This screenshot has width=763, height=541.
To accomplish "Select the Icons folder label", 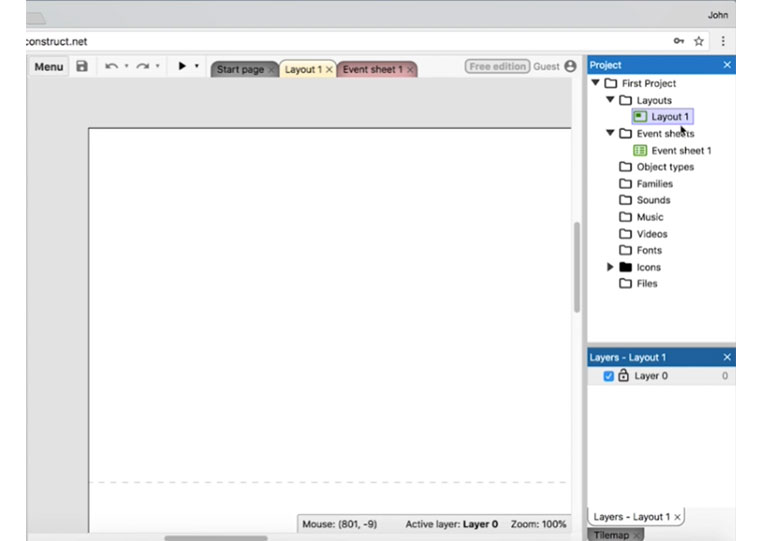I will pos(648,267).
